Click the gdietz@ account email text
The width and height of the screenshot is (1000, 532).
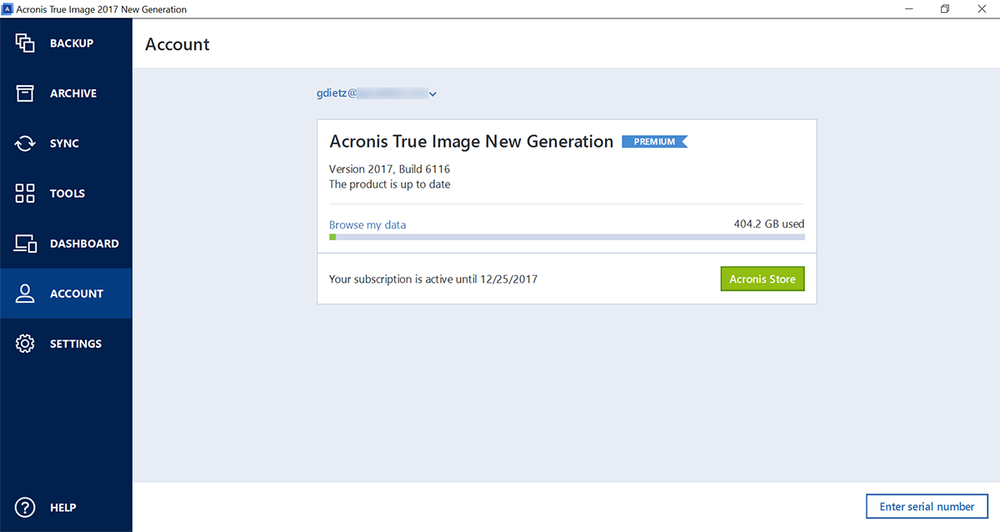point(372,93)
